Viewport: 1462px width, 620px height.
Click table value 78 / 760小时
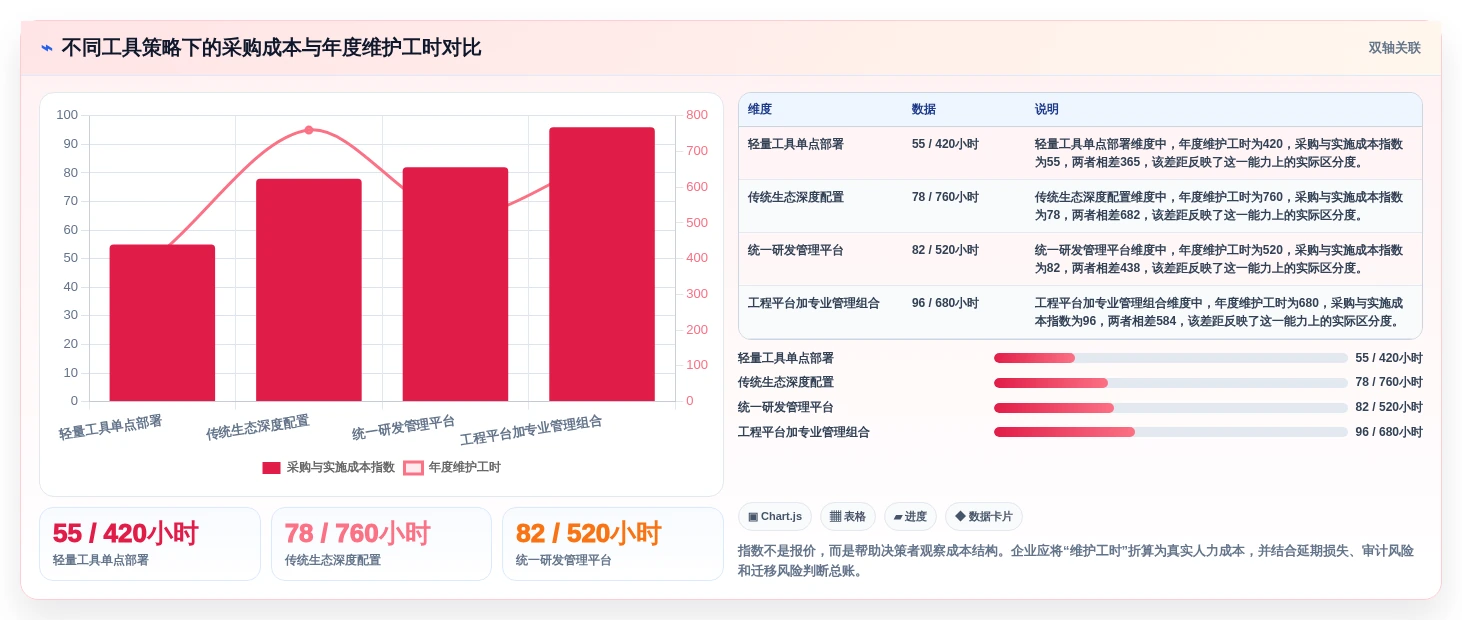pos(945,197)
